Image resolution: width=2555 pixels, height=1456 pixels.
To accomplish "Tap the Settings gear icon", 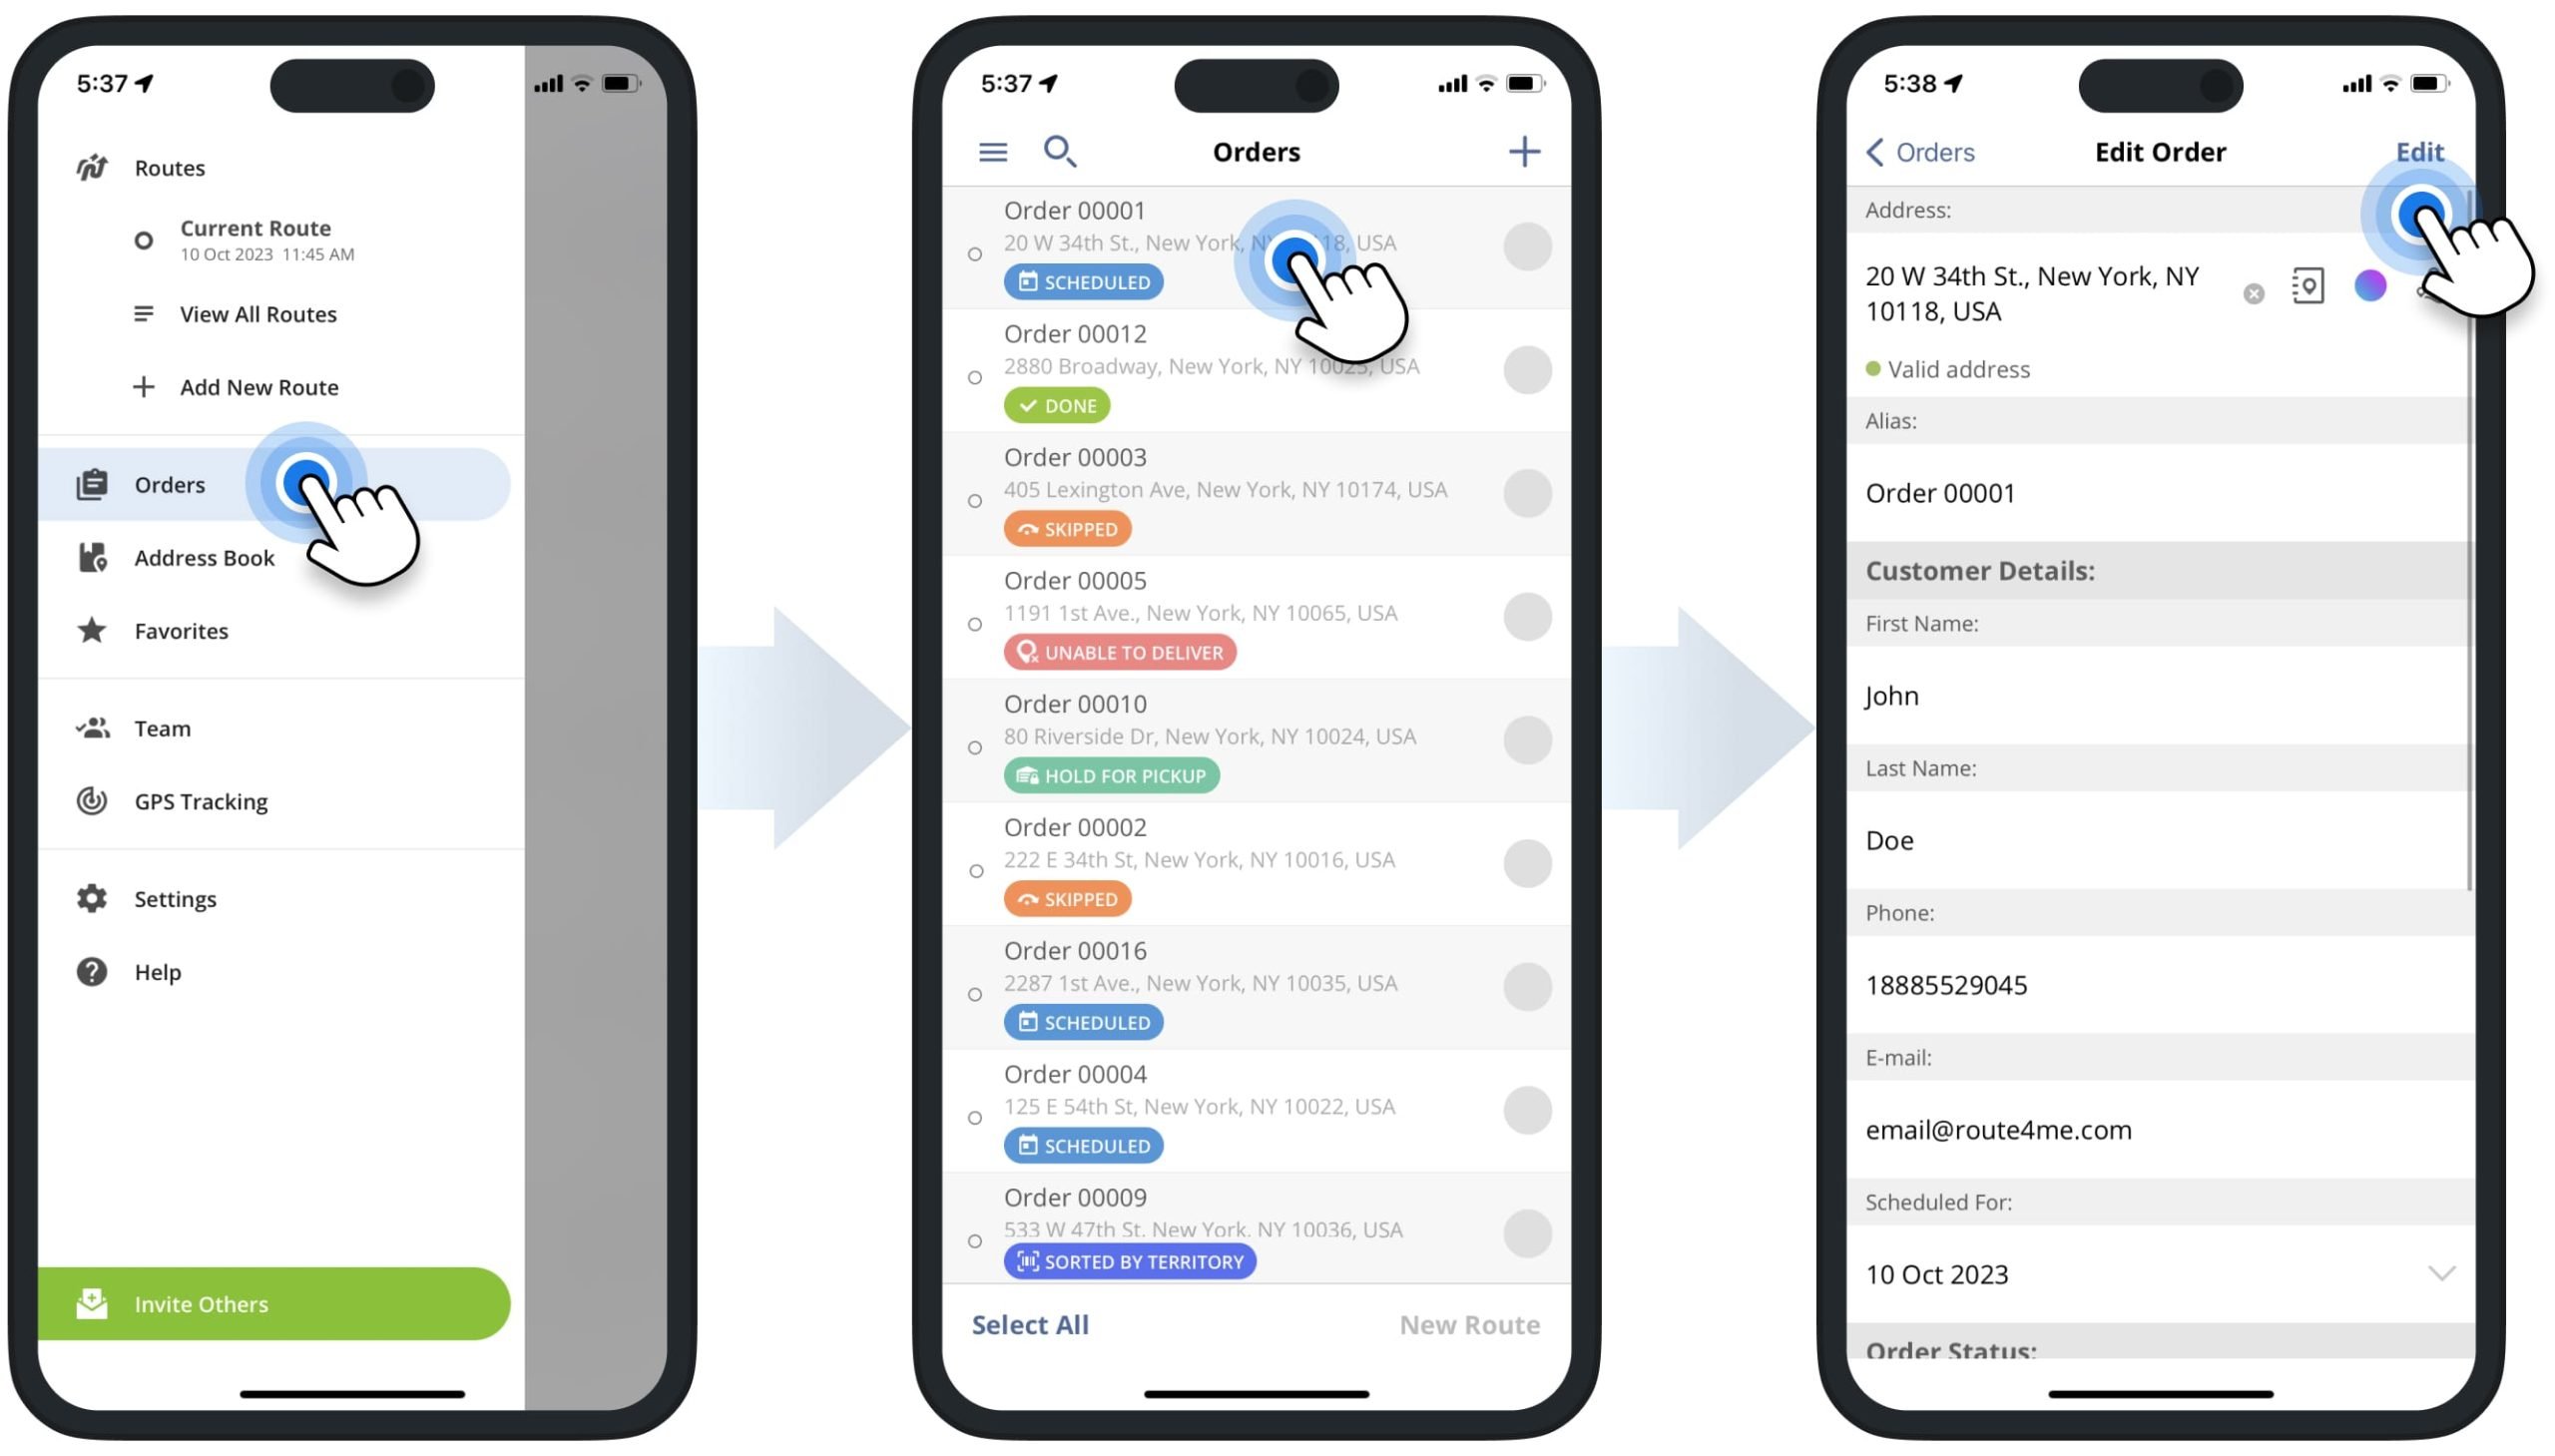I will click(x=90, y=898).
